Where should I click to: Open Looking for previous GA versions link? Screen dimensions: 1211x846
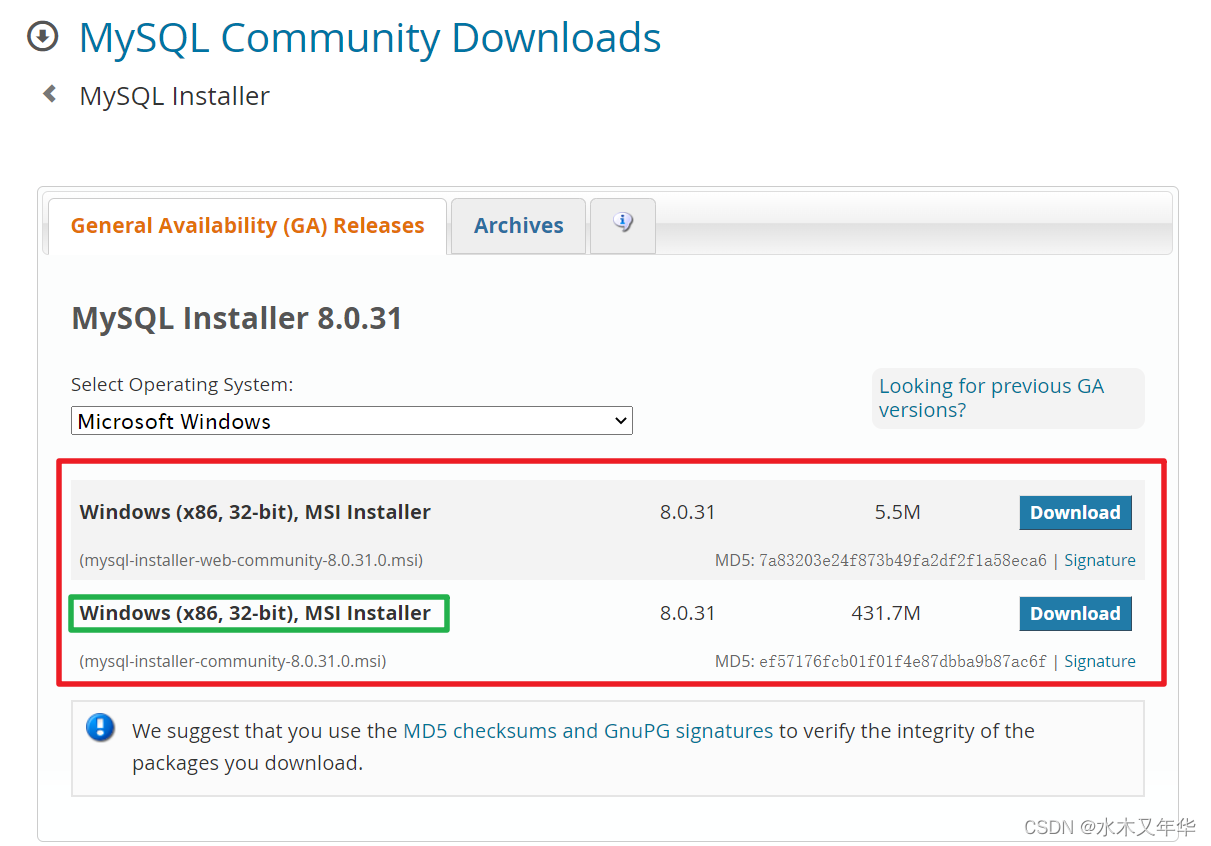pos(991,398)
